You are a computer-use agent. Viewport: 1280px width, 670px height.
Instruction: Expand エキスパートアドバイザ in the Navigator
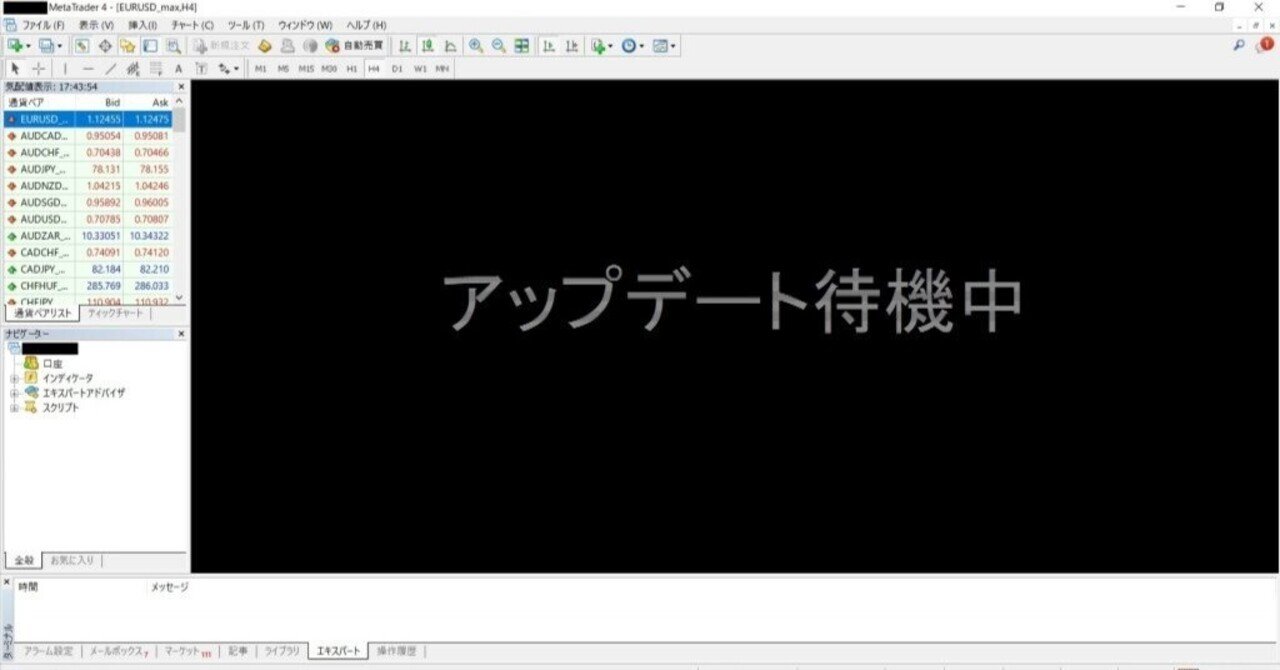14,392
